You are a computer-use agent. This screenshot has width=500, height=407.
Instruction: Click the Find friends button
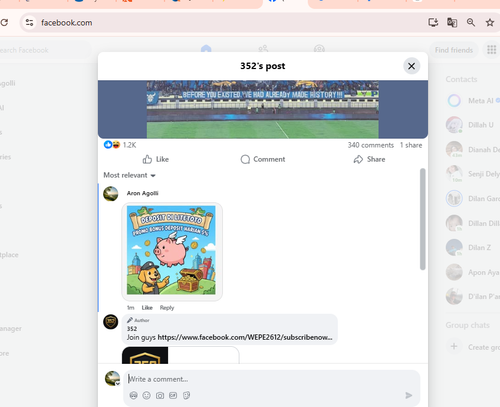click(x=454, y=50)
